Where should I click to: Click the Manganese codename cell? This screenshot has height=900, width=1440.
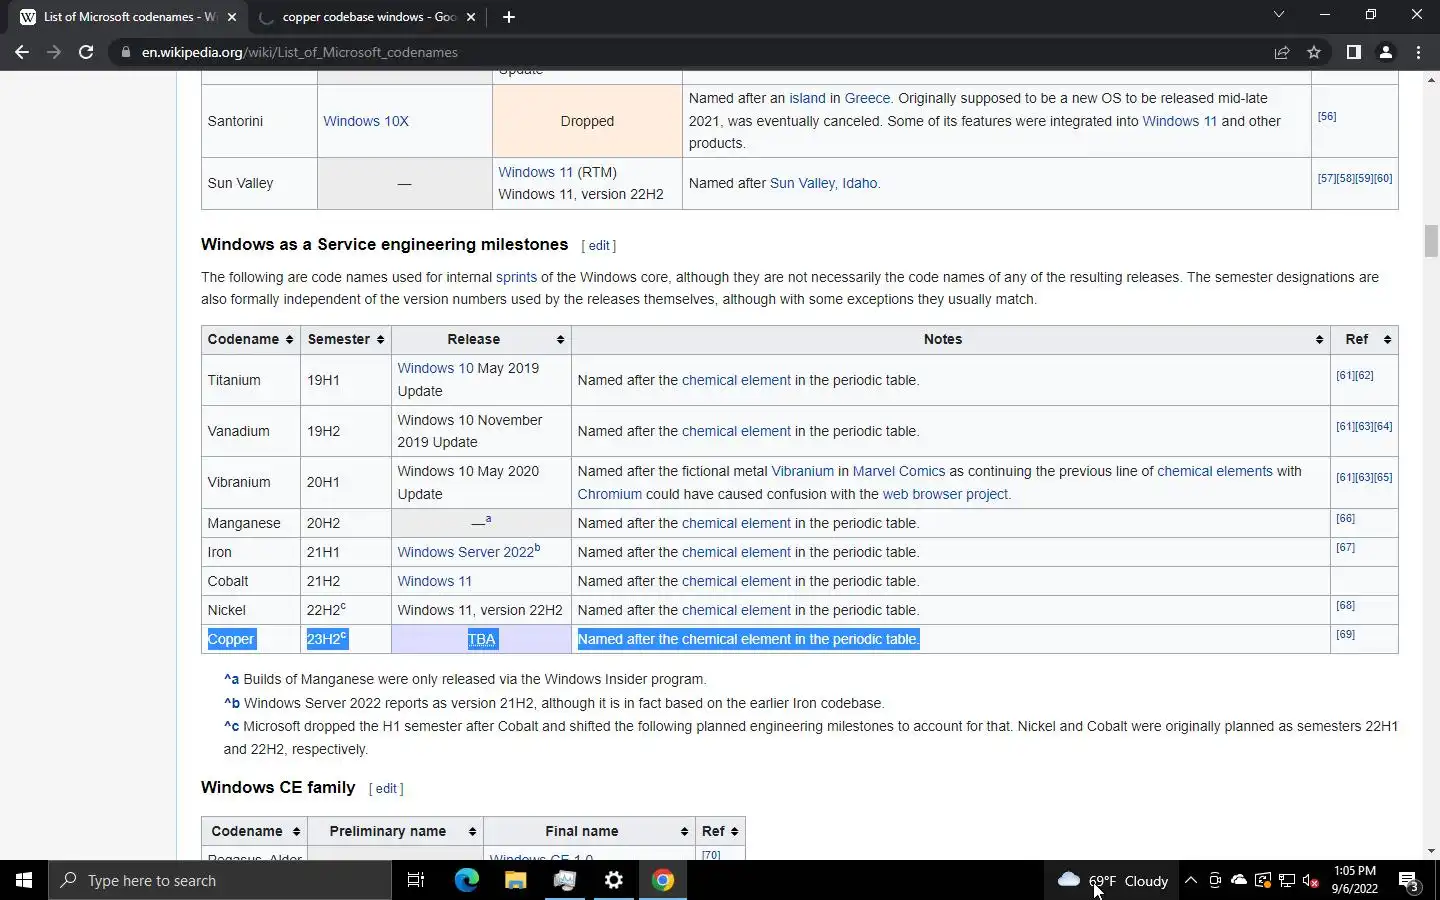click(250, 523)
